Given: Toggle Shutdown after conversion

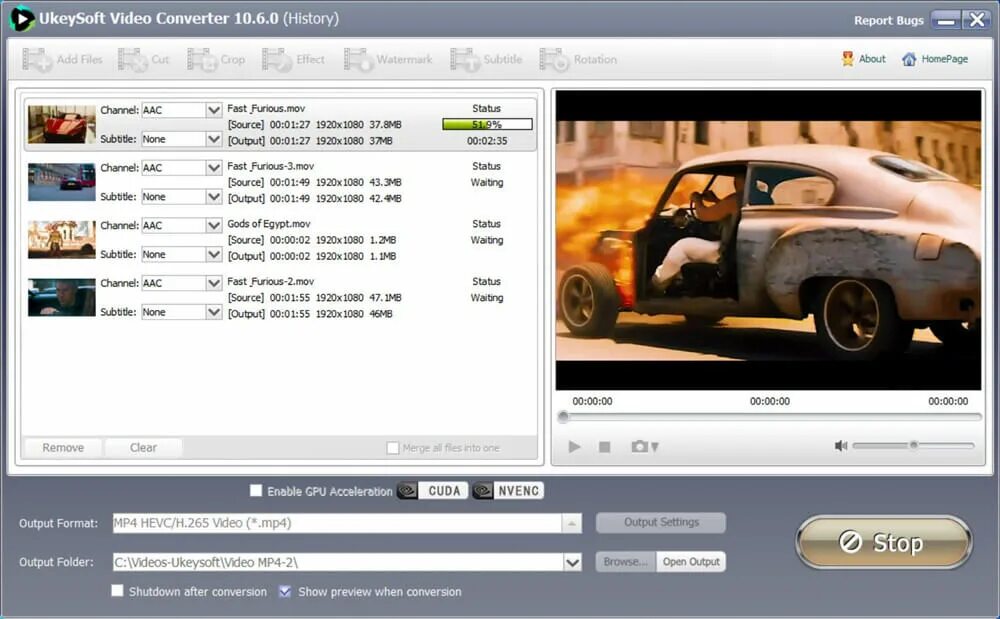Looking at the screenshot, I should coord(117,591).
